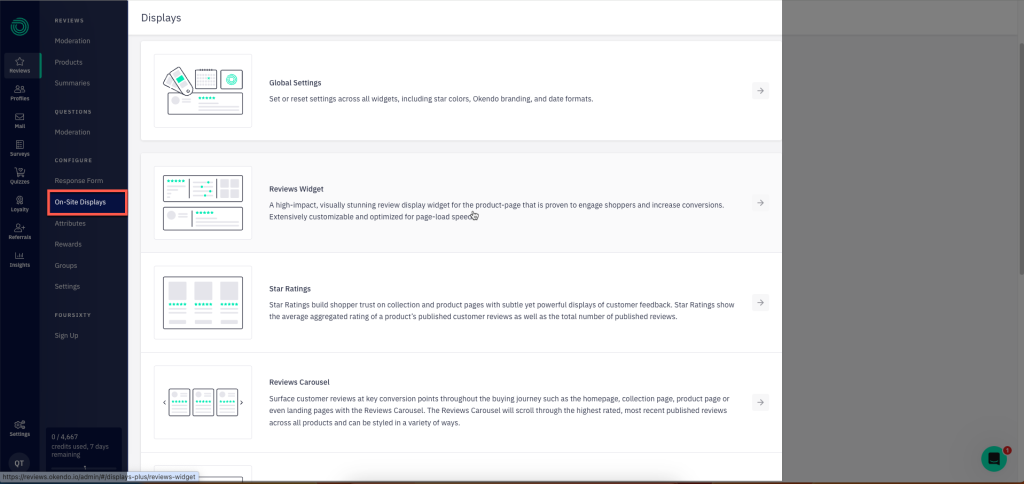Click the Star Ratings thumbnail image

[x=202, y=302]
